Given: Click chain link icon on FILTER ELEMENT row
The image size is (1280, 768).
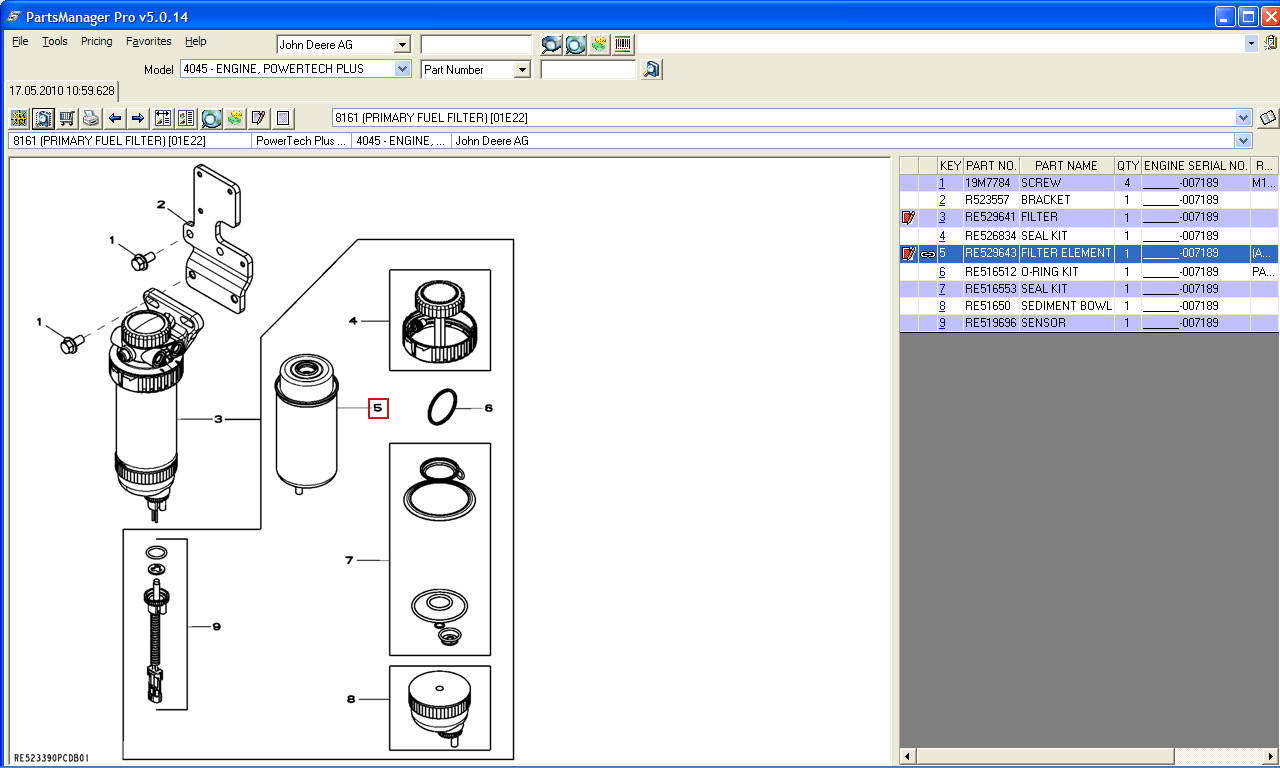Looking at the screenshot, I should (x=928, y=254).
